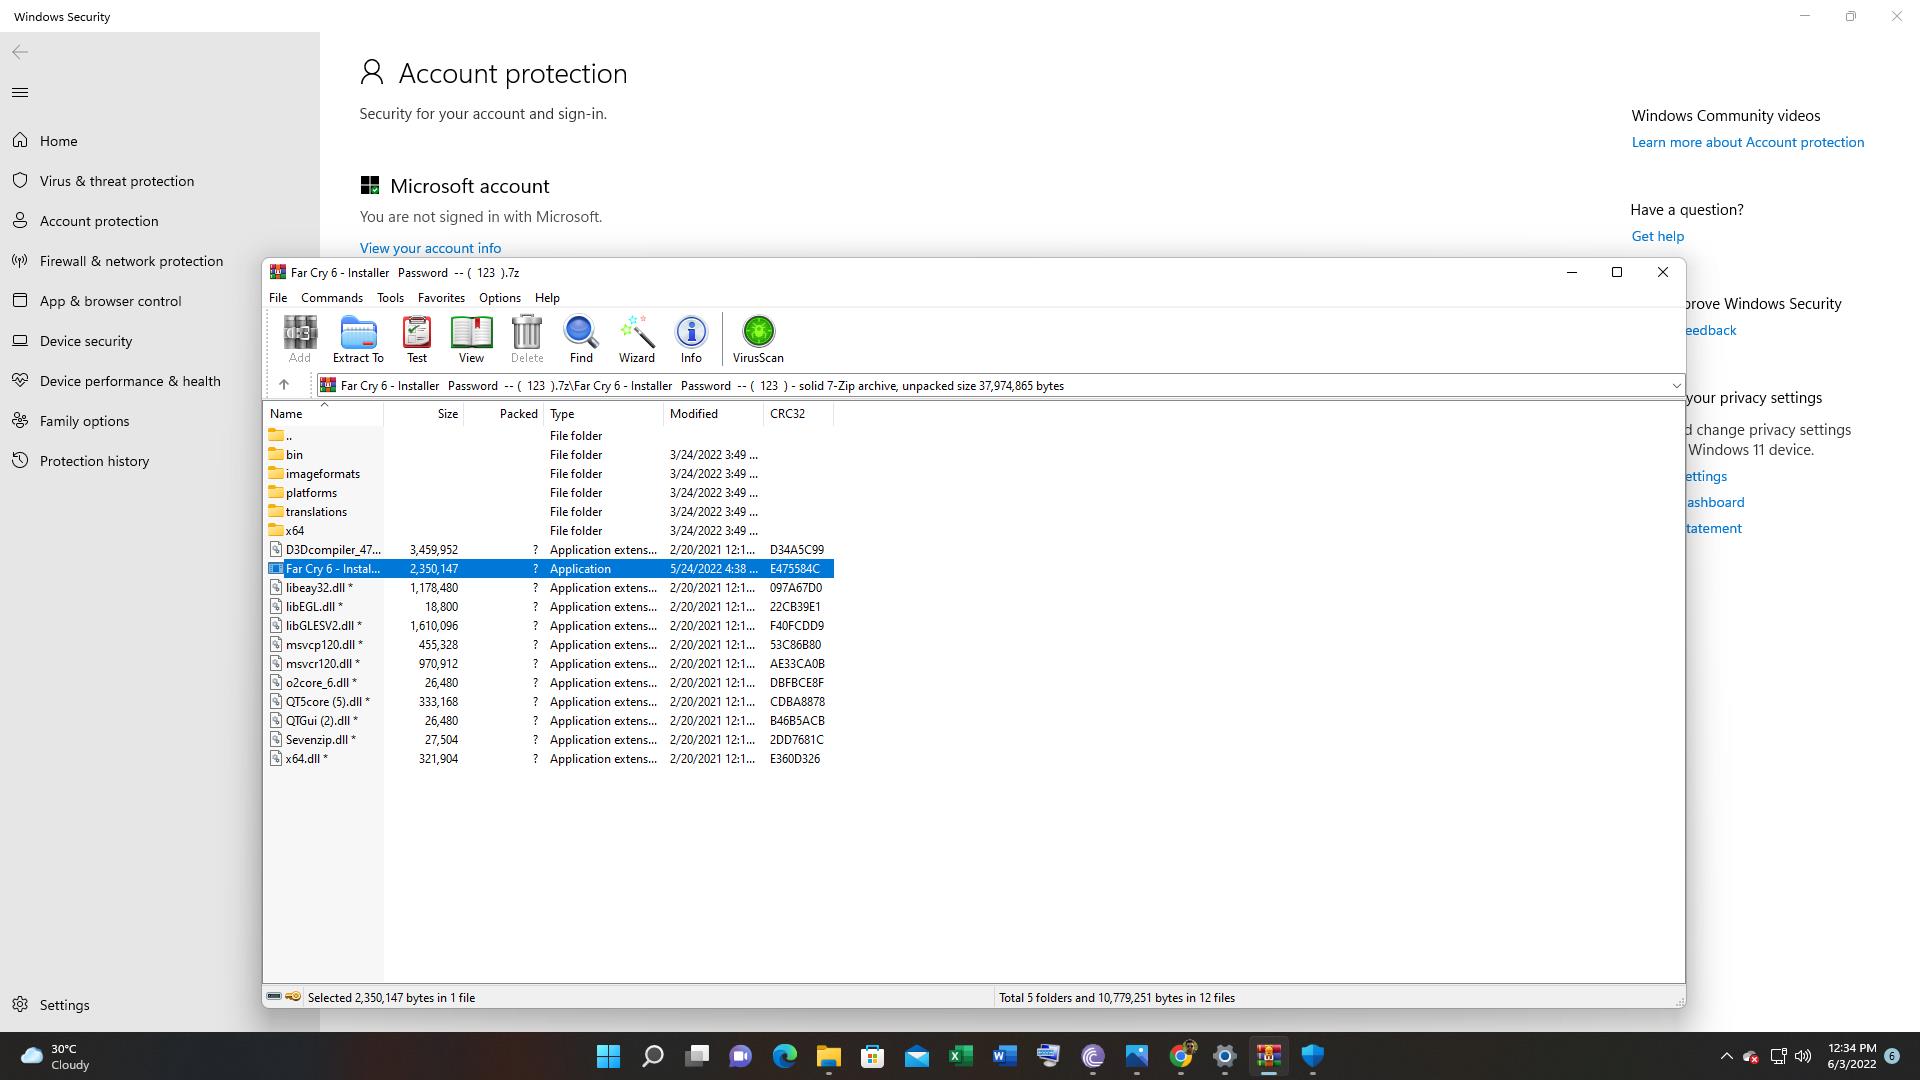Click the Find magnifier icon
Image resolution: width=1920 pixels, height=1080 pixels.
(581, 339)
